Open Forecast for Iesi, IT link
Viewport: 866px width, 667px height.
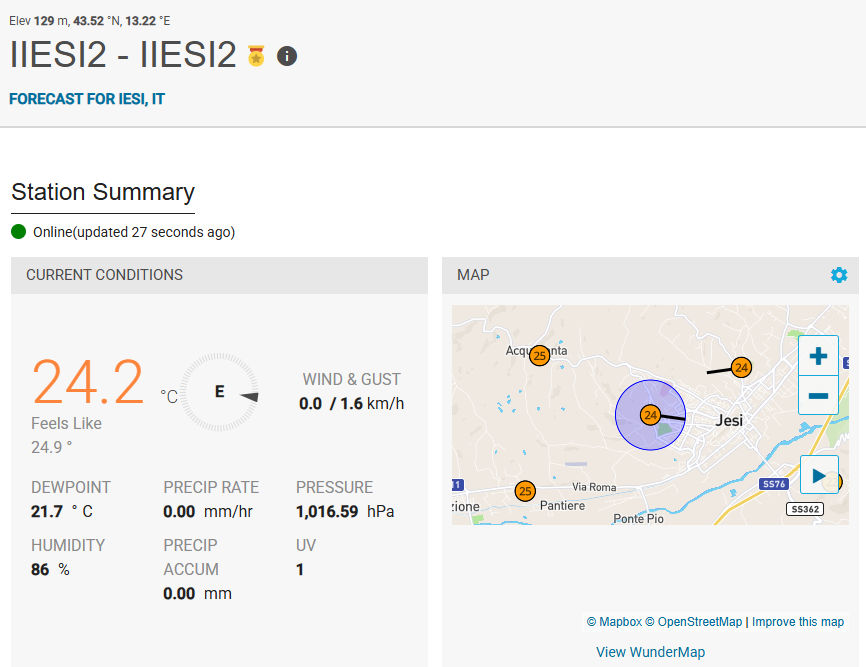87,99
